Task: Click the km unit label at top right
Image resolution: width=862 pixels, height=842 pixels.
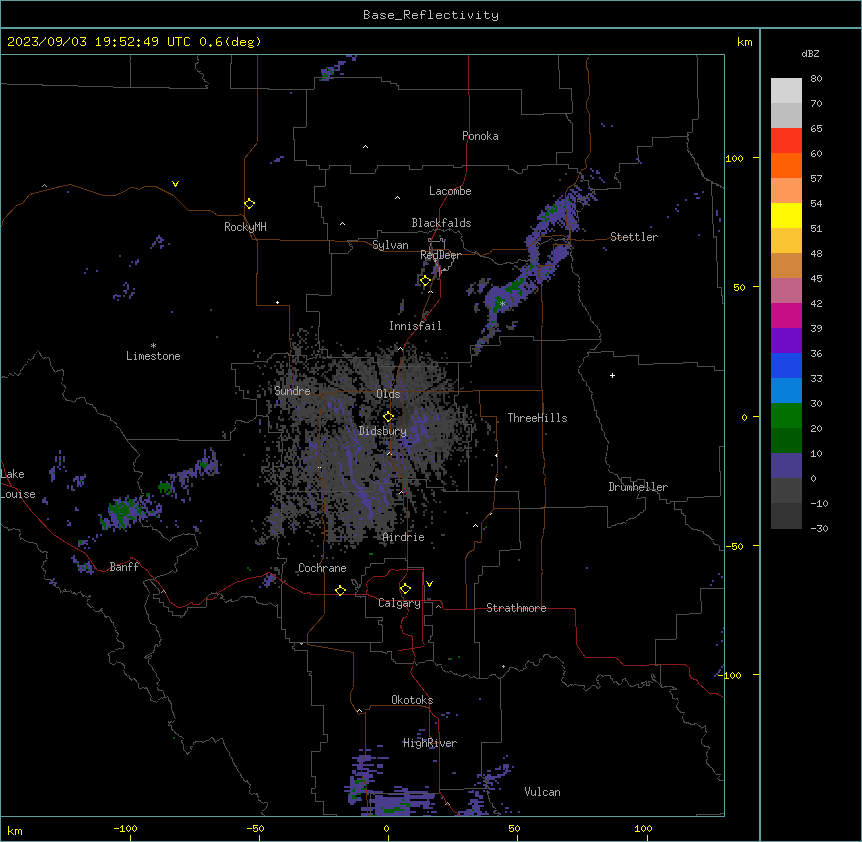Action: click(744, 42)
